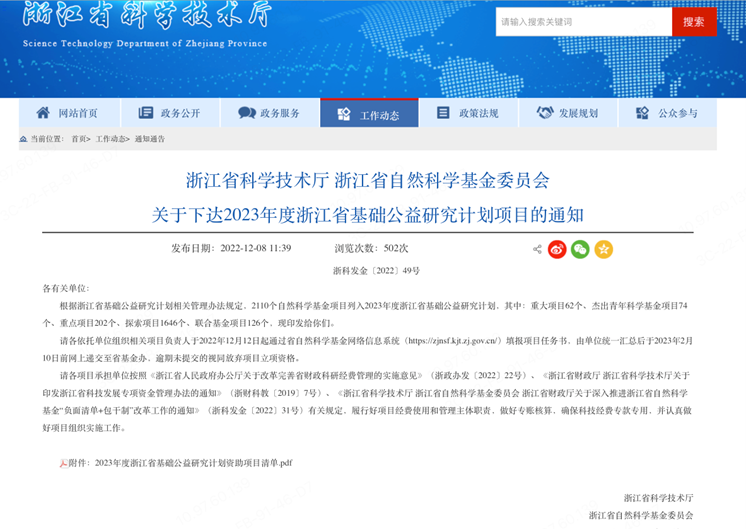Click the article title line 关于下达2023年度
Image resolution: width=746 pixels, height=529 pixels.
[367, 215]
